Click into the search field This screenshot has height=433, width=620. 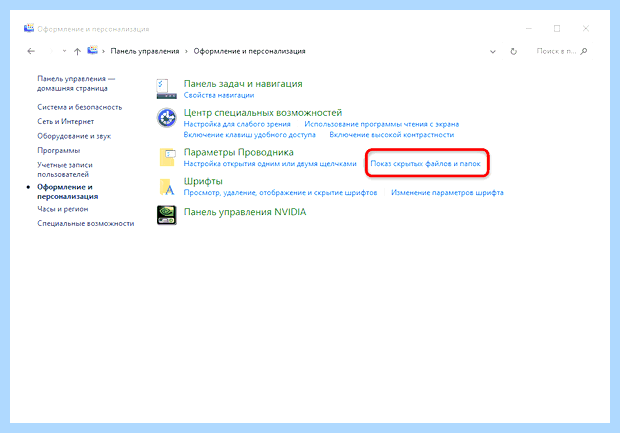(556, 51)
